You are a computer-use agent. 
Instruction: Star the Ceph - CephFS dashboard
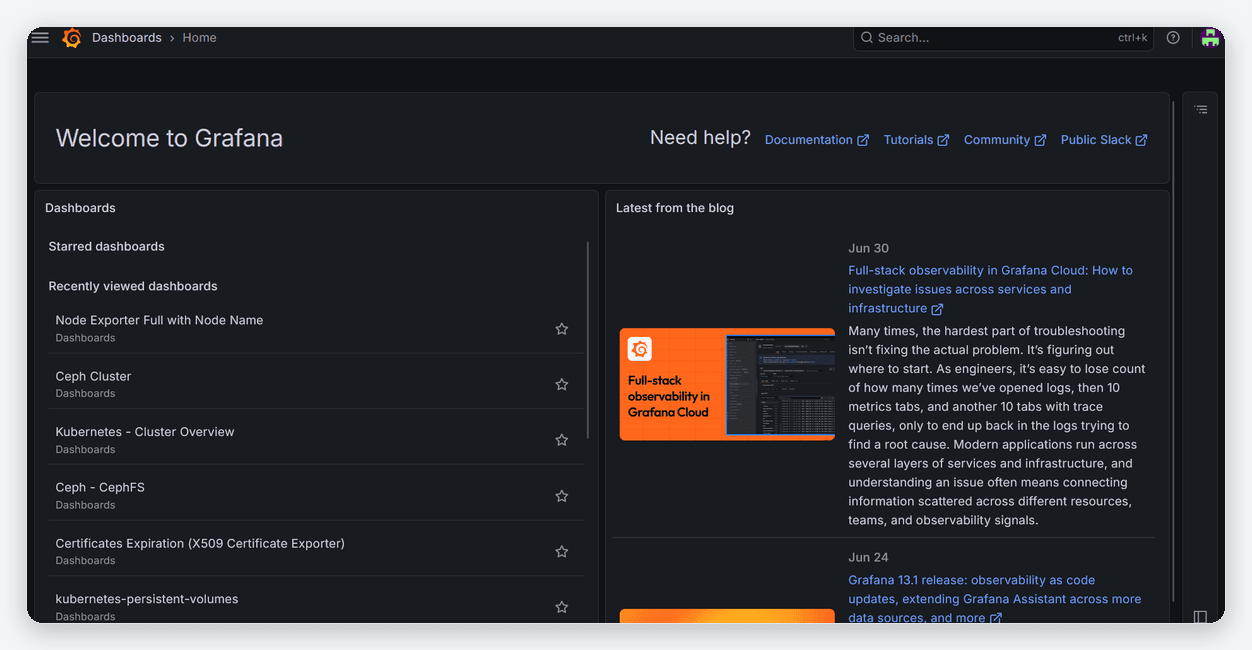click(562, 496)
